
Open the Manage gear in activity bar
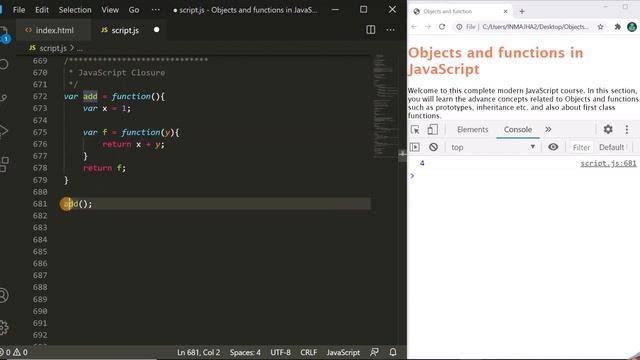(x=4, y=328)
